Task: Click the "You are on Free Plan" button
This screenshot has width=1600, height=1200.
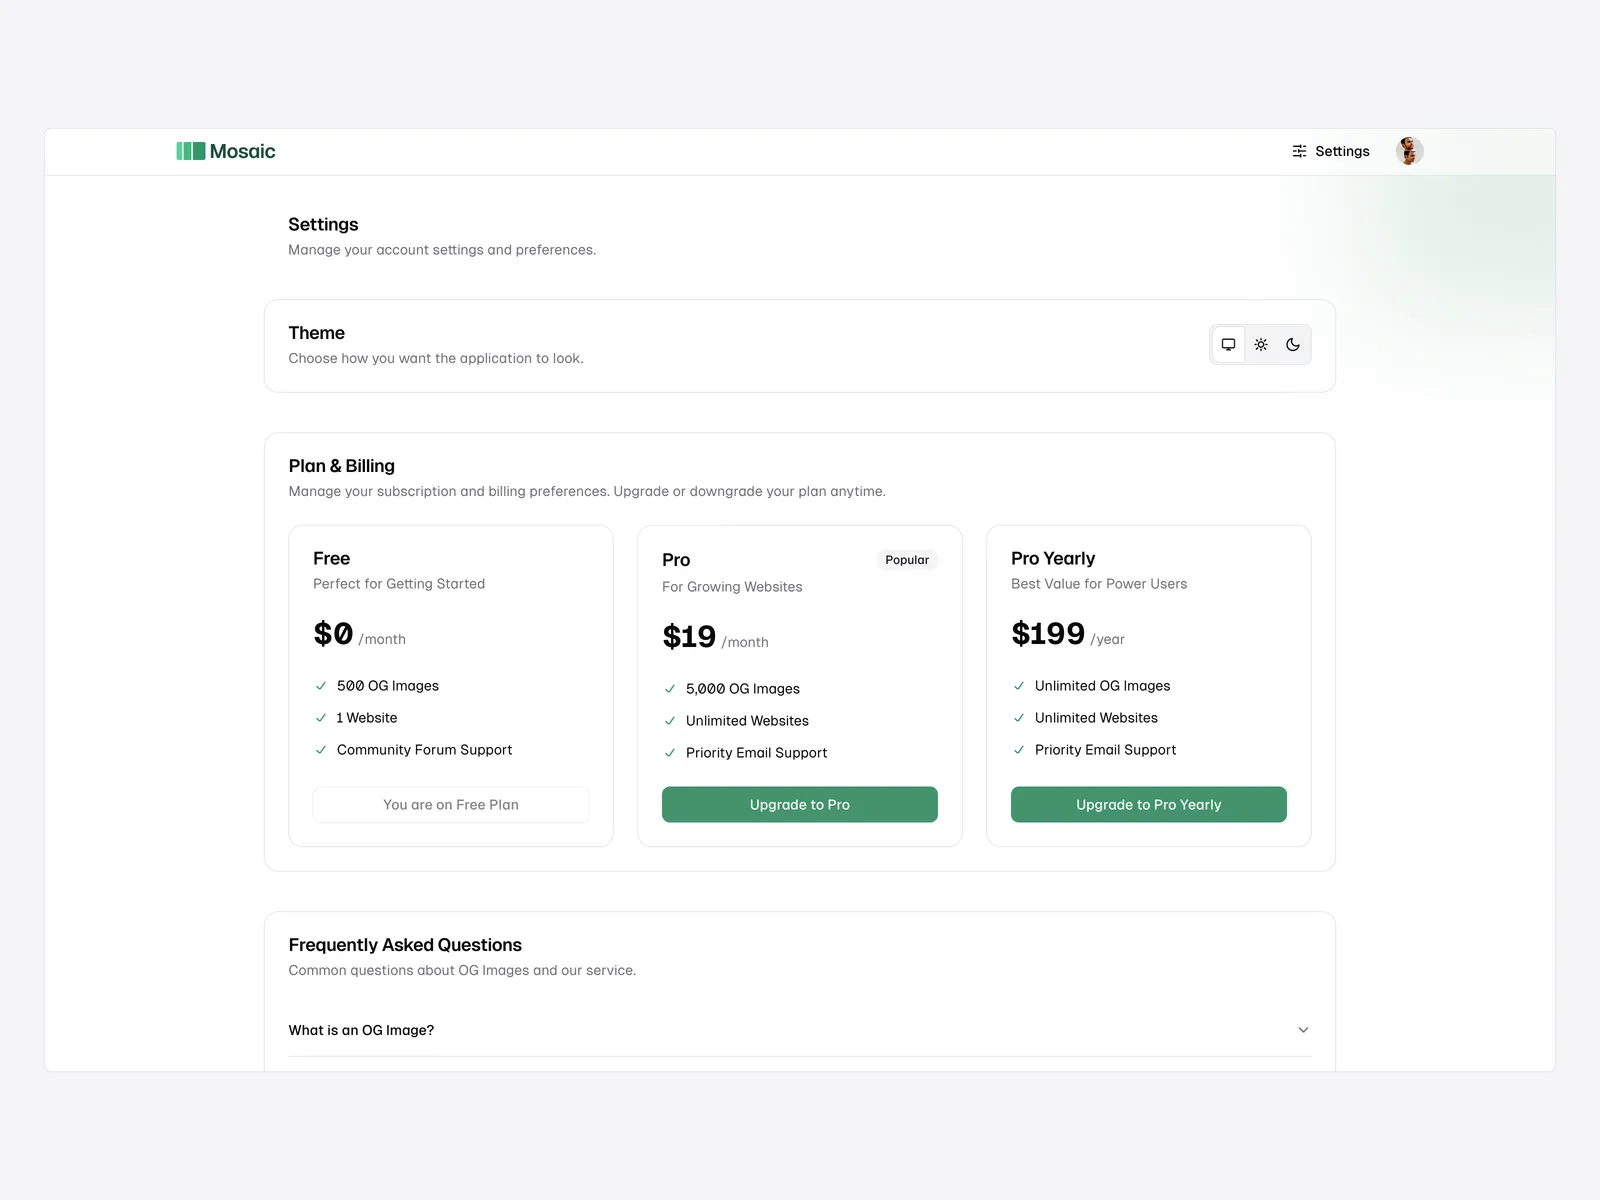Action: tap(451, 805)
